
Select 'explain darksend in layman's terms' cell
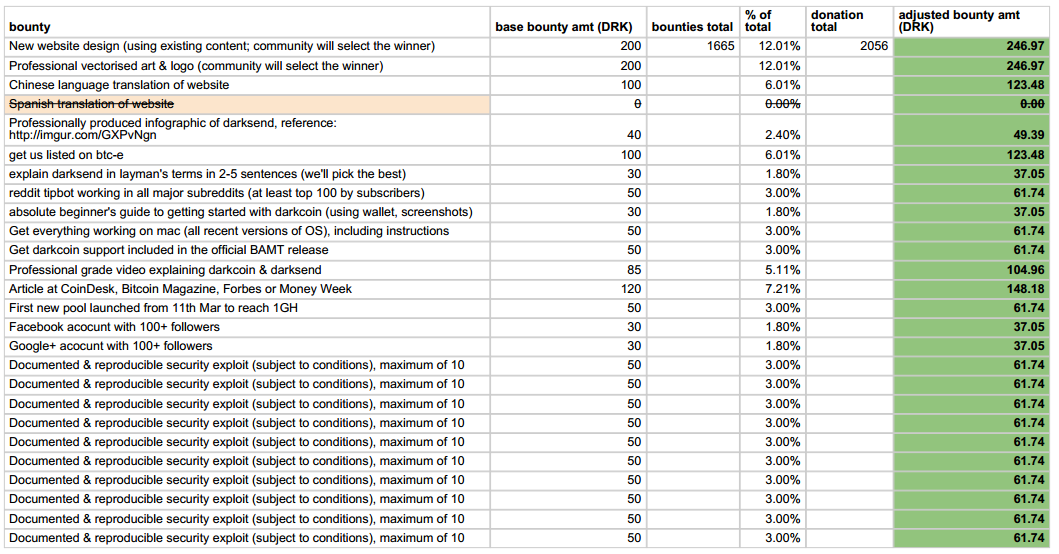(247, 174)
